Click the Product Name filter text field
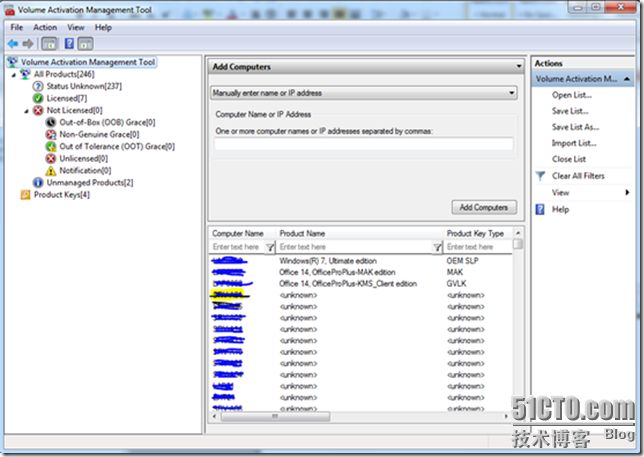Screen dimensions: 644x457 [355, 247]
